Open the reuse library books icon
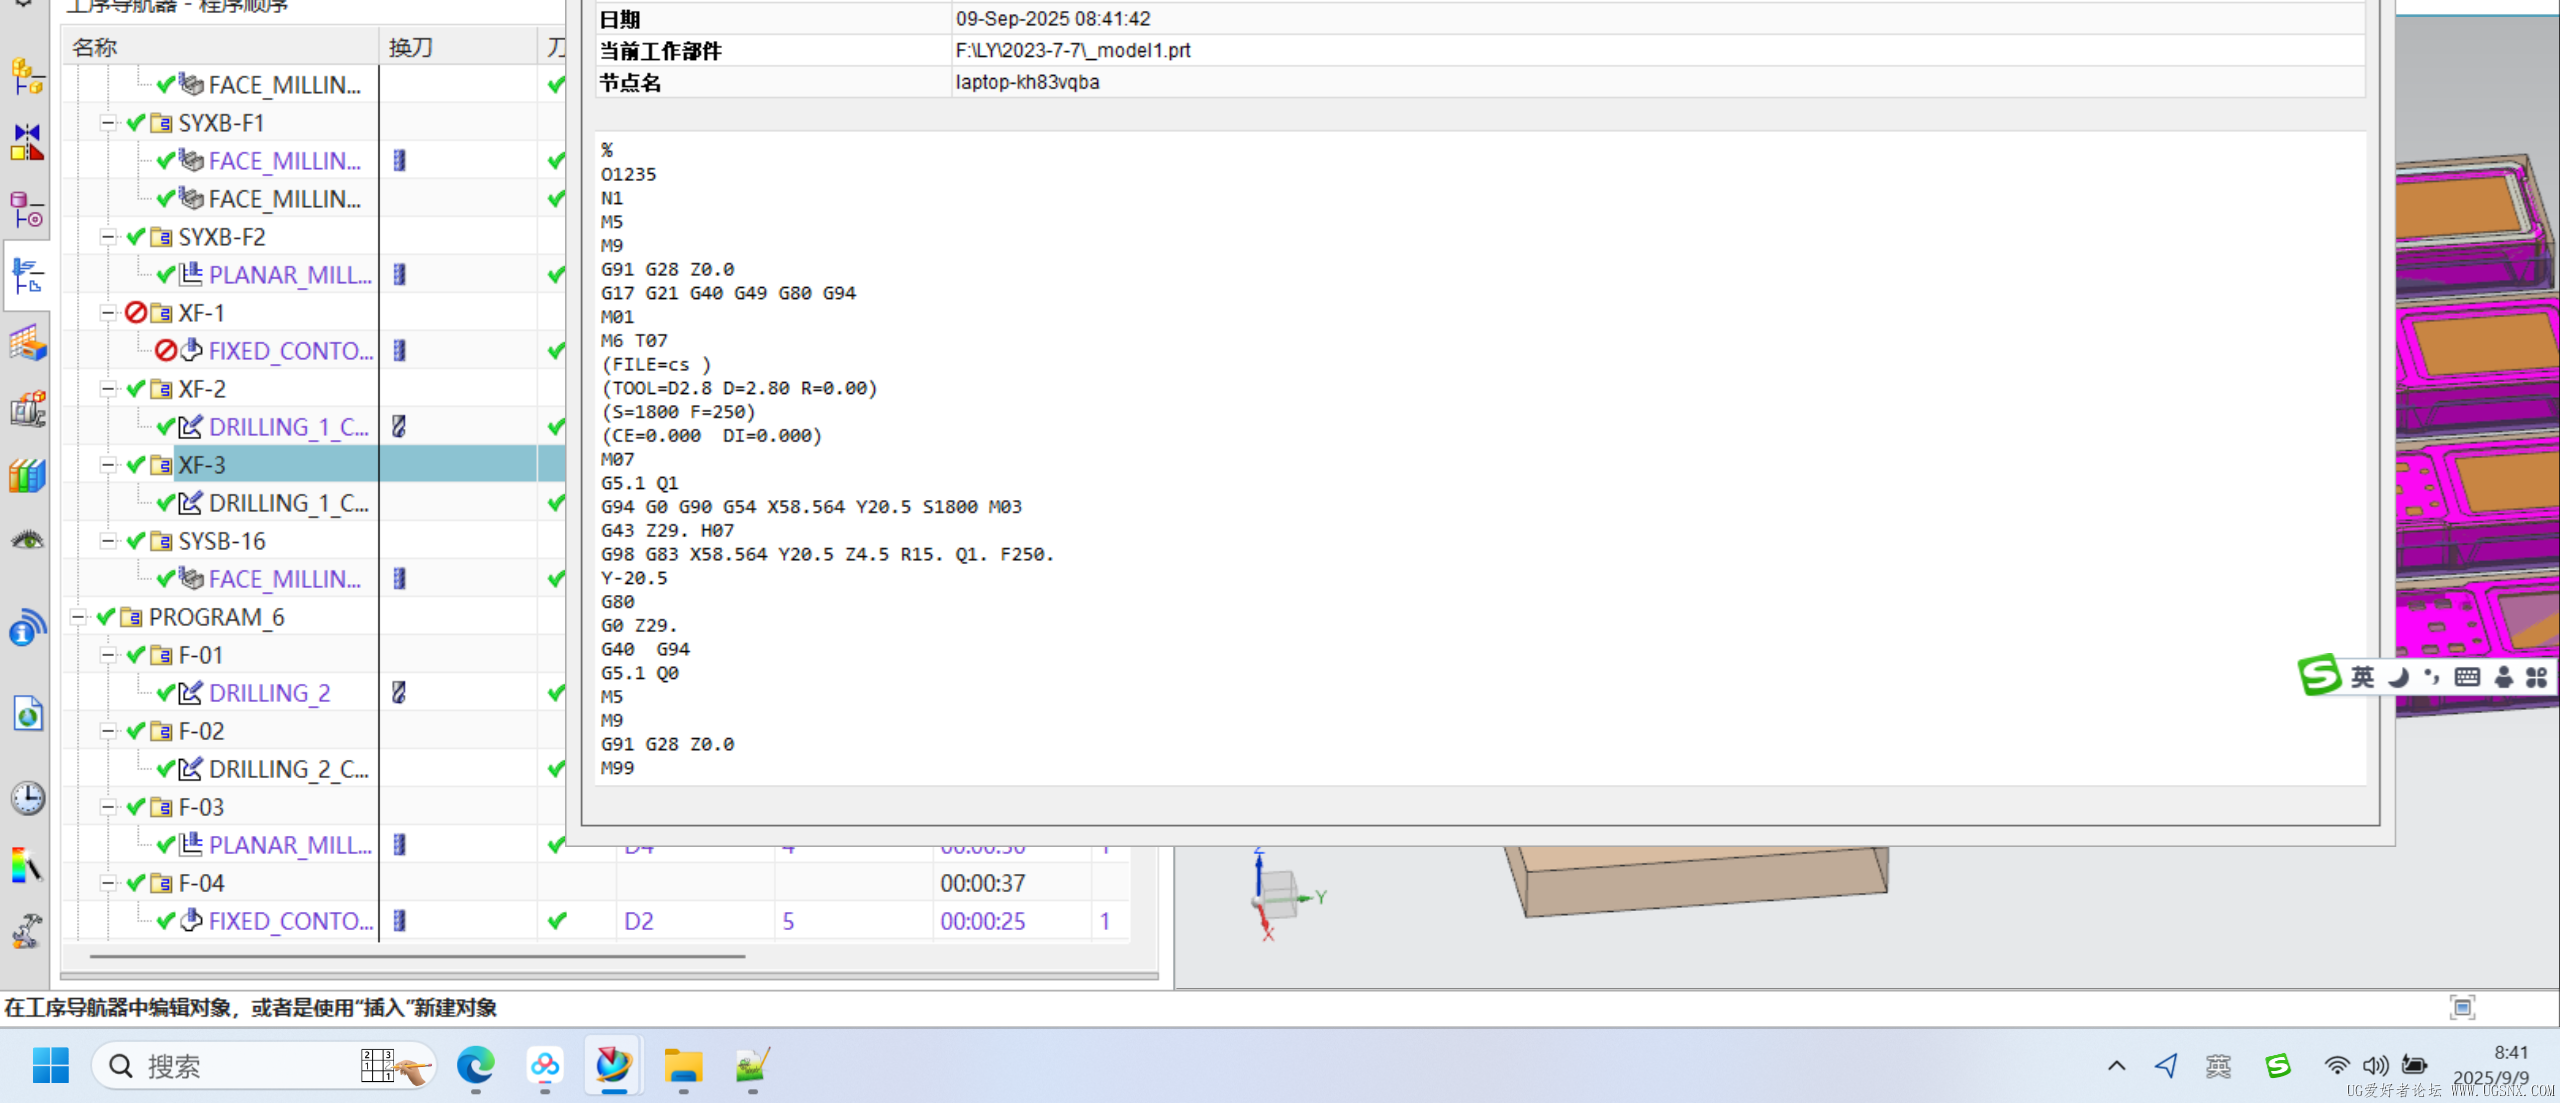Viewport: 2560px width, 1103px height. coord(27,476)
